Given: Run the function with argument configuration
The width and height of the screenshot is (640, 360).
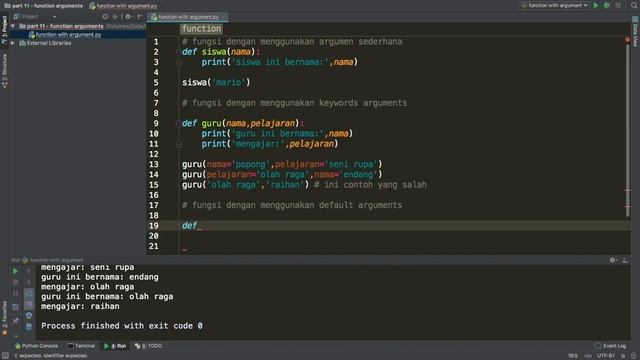Looking at the screenshot, I should pos(596,6).
